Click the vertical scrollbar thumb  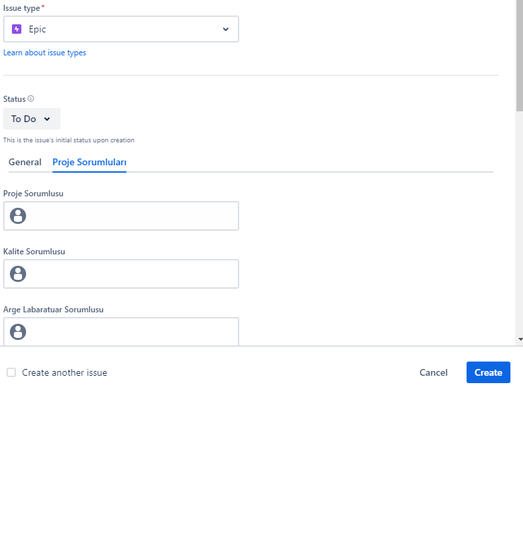click(x=520, y=55)
